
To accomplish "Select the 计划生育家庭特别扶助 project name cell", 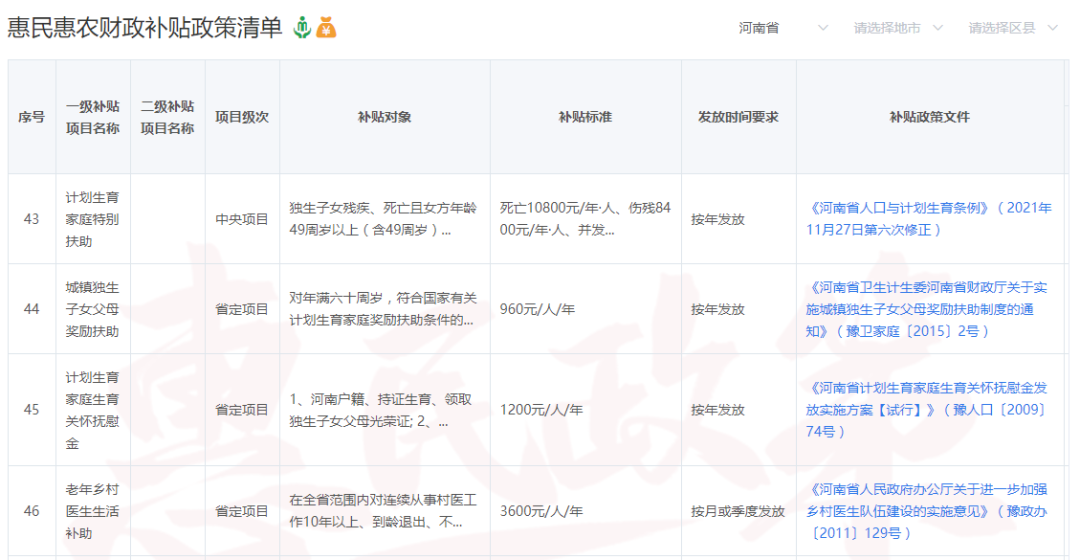I will (93, 219).
